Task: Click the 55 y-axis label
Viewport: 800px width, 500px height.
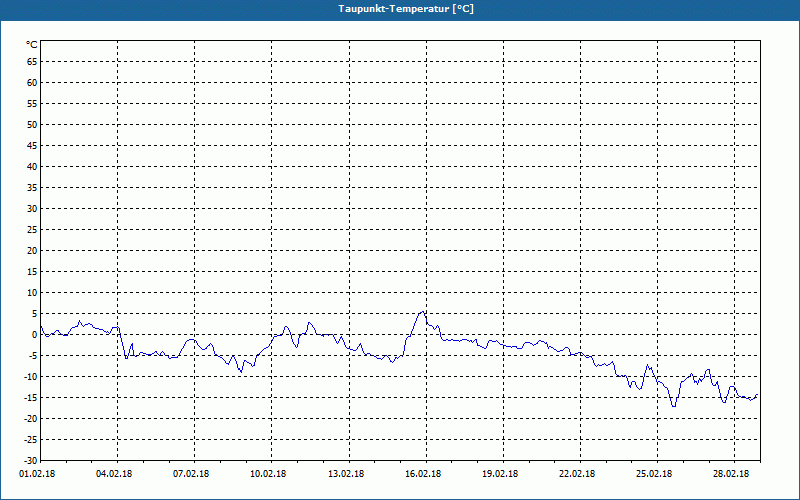Action: pos(32,104)
